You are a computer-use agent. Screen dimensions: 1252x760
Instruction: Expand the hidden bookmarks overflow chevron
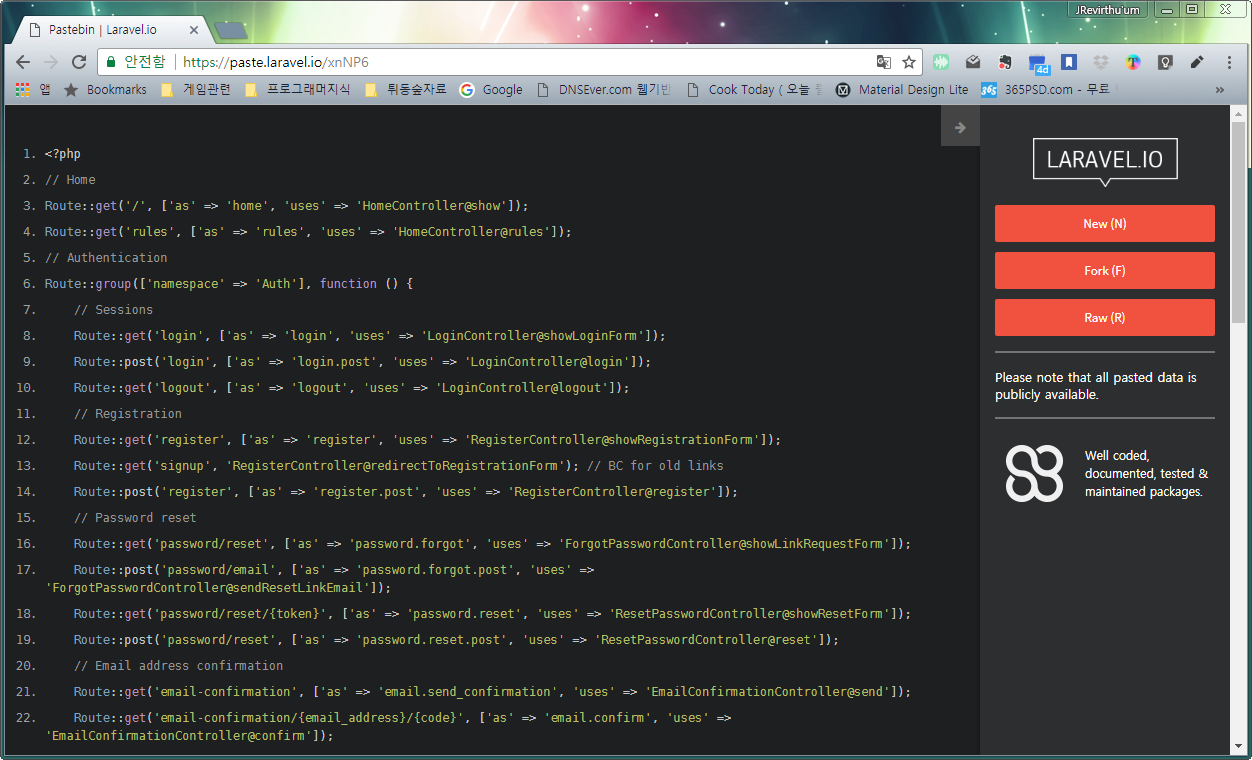[1220, 90]
